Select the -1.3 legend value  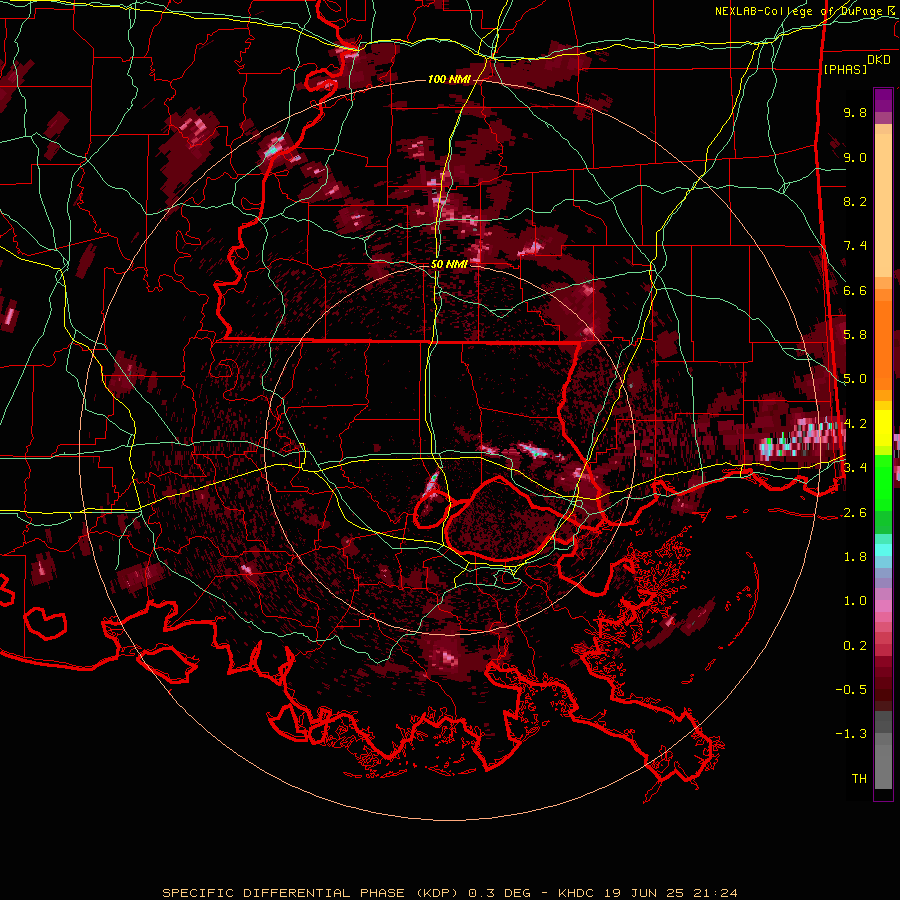(x=851, y=734)
